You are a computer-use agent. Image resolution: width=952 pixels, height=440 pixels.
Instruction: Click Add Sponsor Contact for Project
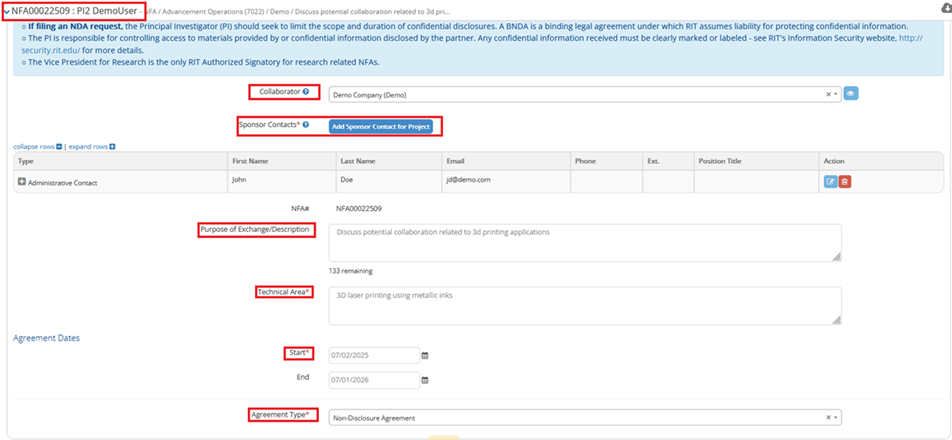click(380, 127)
